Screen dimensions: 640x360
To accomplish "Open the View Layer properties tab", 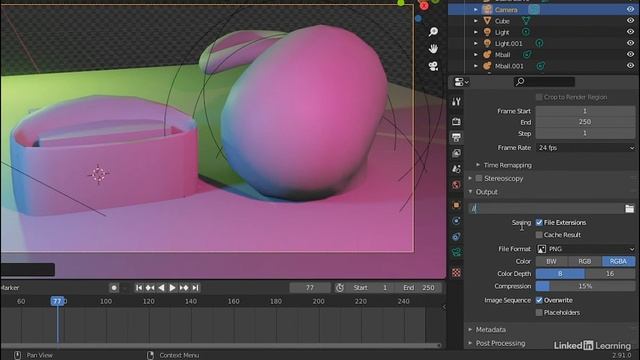I will (x=456, y=153).
